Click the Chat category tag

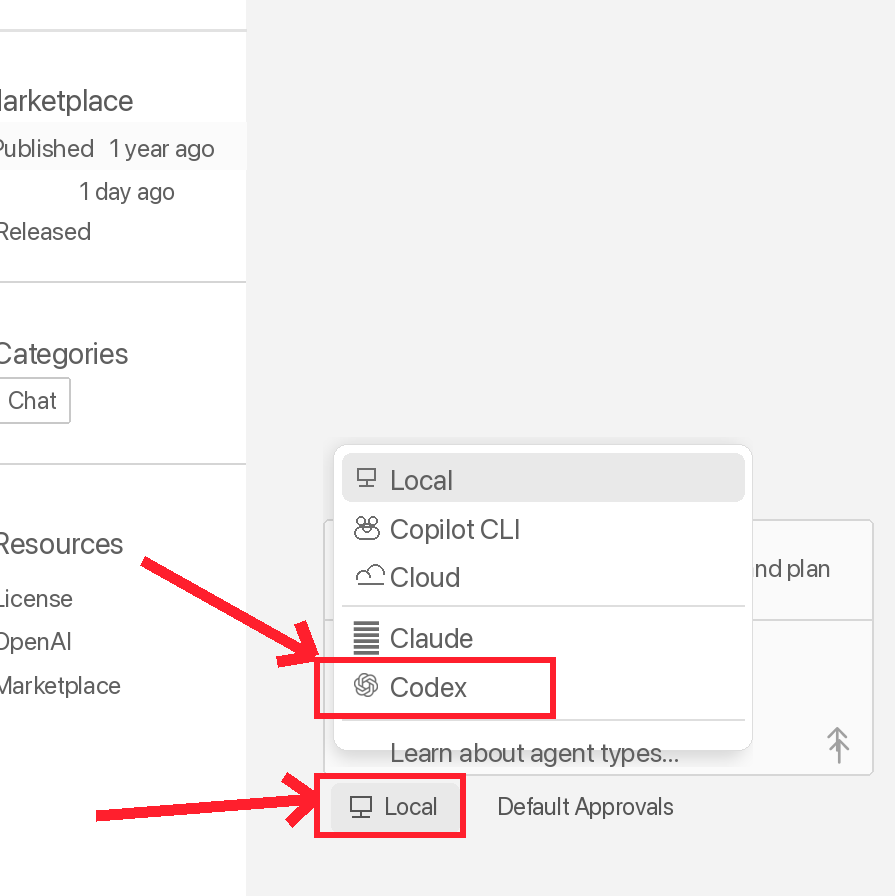pyautogui.click(x=33, y=401)
